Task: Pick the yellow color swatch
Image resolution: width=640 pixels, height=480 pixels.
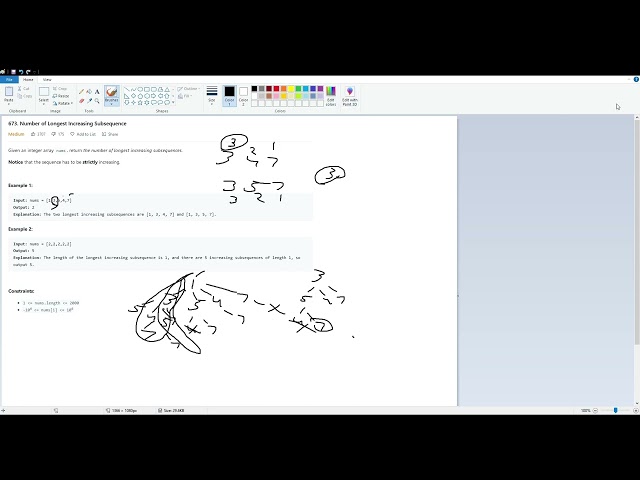Action: click(x=291, y=89)
